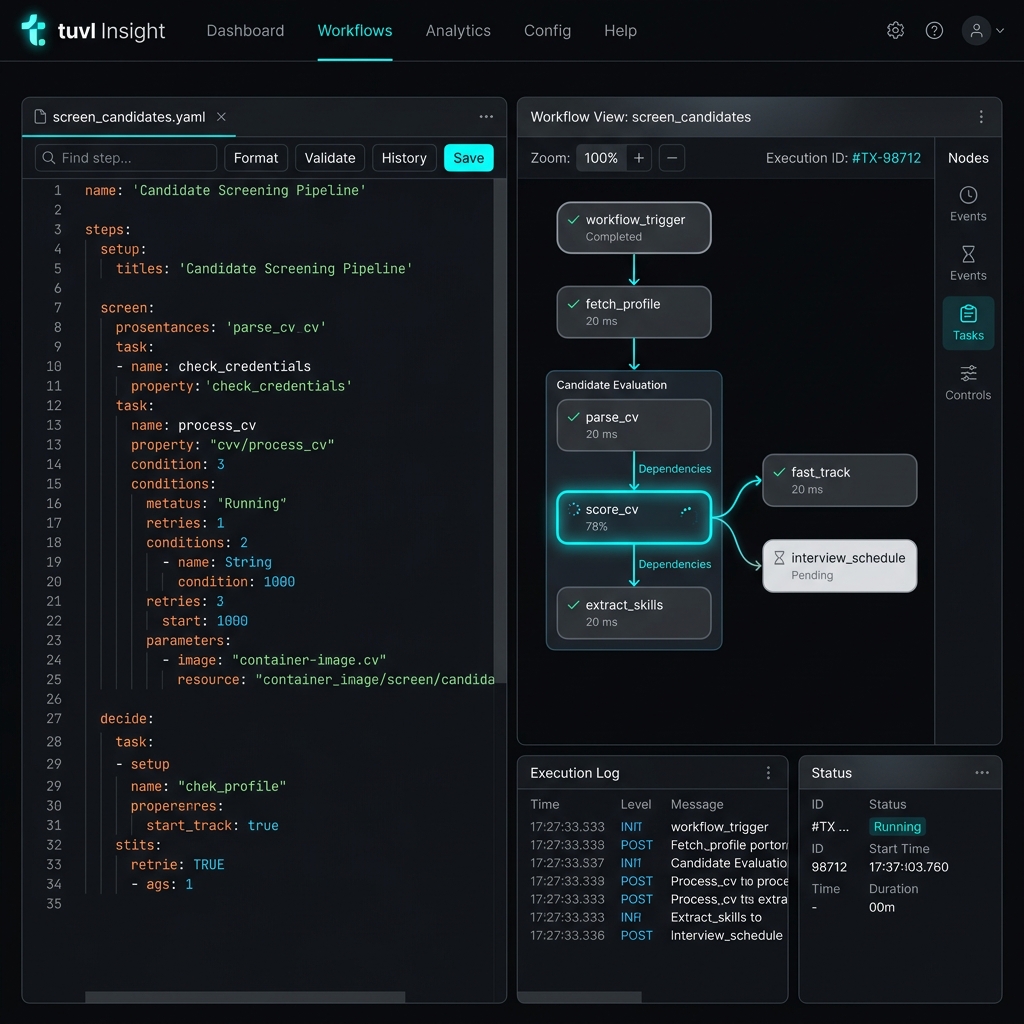The width and height of the screenshot is (1024, 1024).
Task: Click the workflow_trigger log message
Action: (719, 827)
